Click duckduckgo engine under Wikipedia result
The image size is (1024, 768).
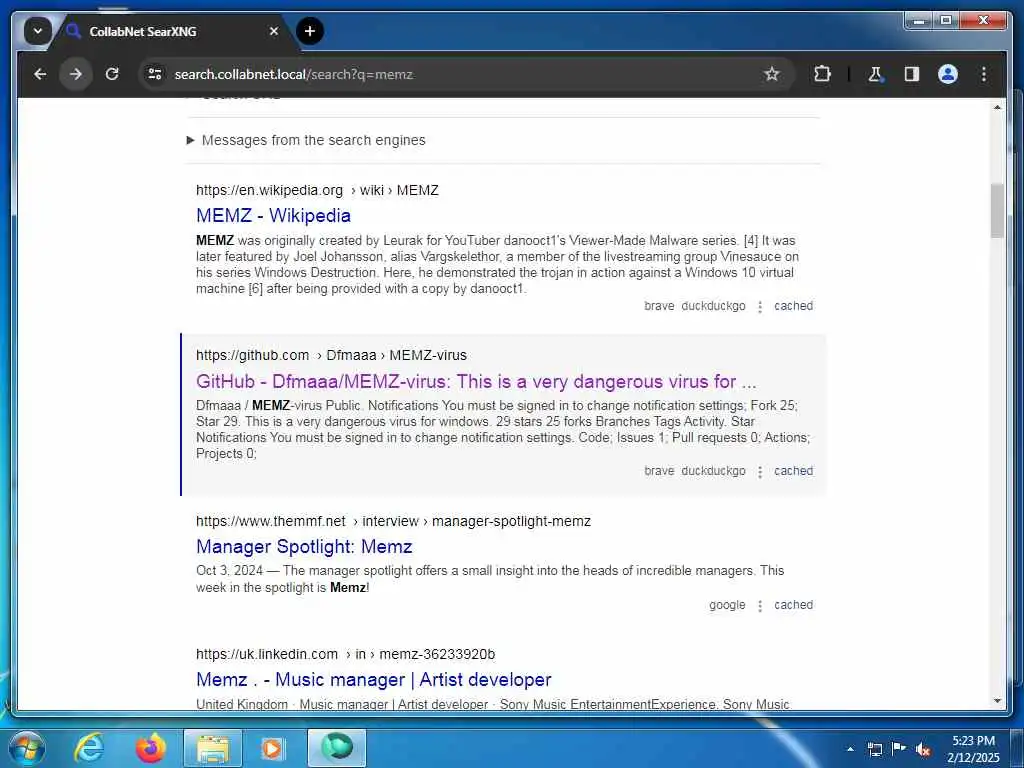[713, 306]
